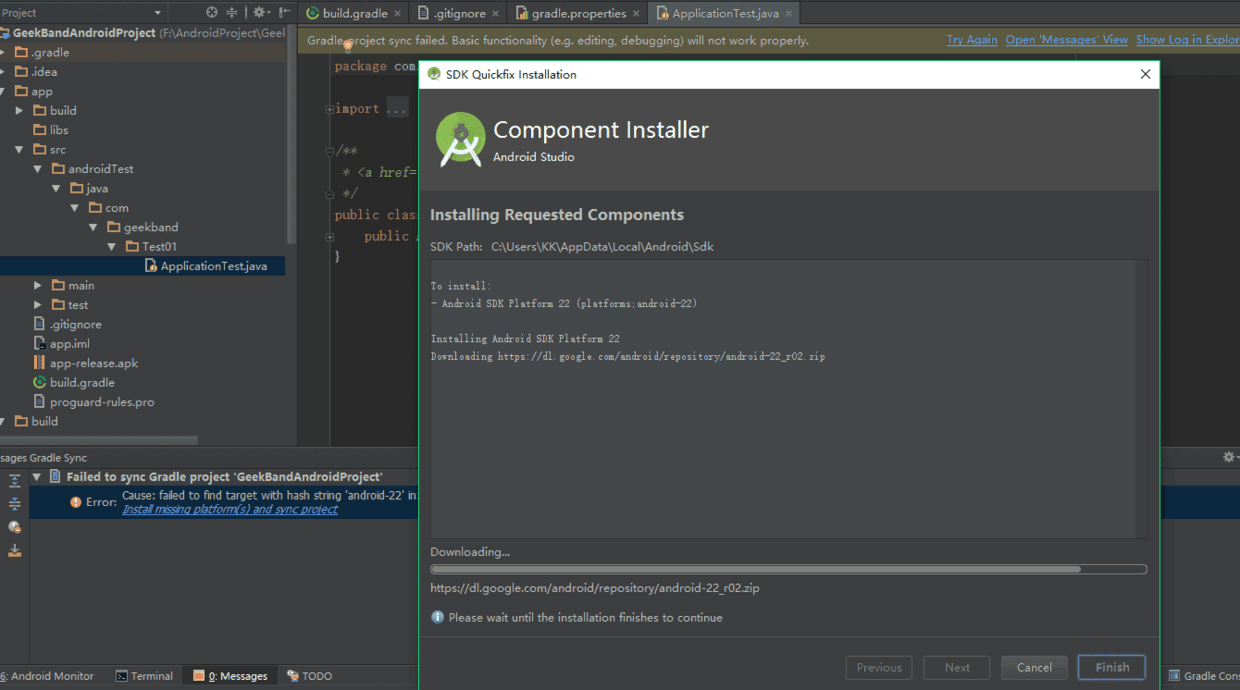Open the Terminal tool window
This screenshot has height=690, width=1240.
pos(144,676)
